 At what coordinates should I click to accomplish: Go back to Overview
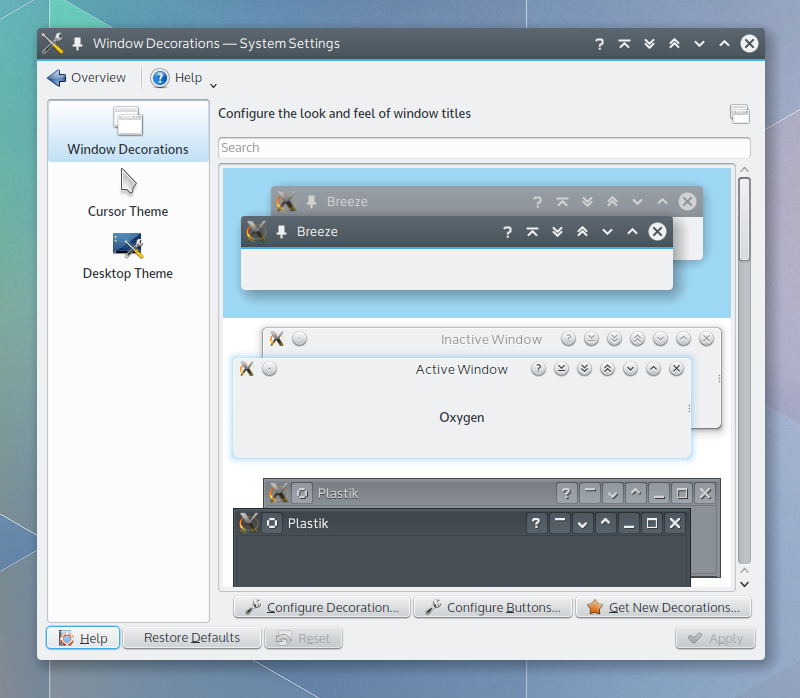click(87, 78)
